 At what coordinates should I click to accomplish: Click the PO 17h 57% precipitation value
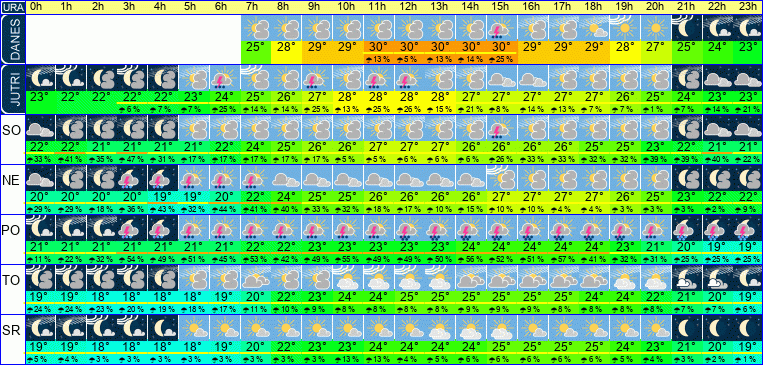tap(563, 258)
